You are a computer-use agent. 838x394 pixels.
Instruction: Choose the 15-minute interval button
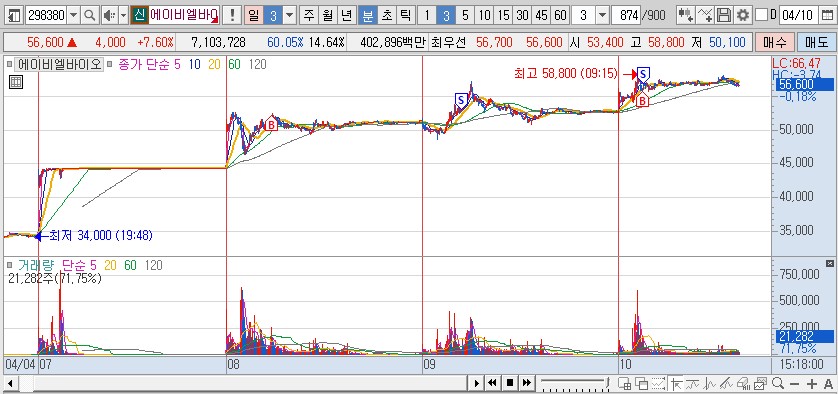[x=503, y=15]
